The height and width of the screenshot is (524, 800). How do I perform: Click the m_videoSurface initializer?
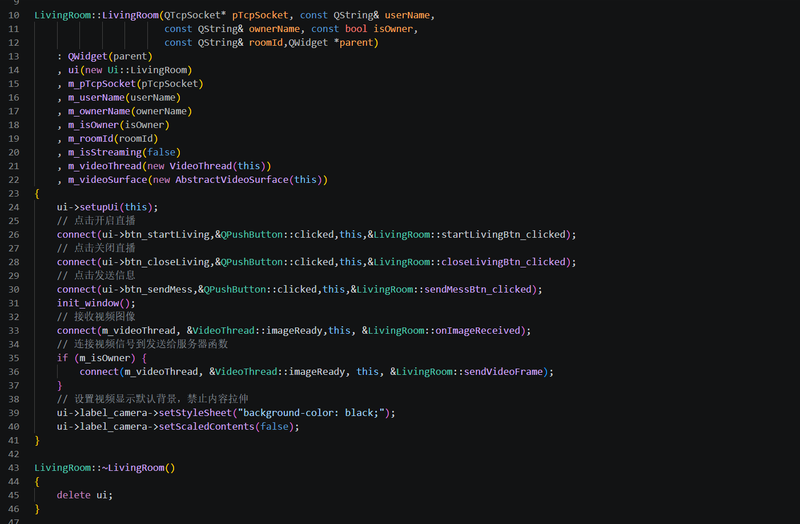click(108, 180)
